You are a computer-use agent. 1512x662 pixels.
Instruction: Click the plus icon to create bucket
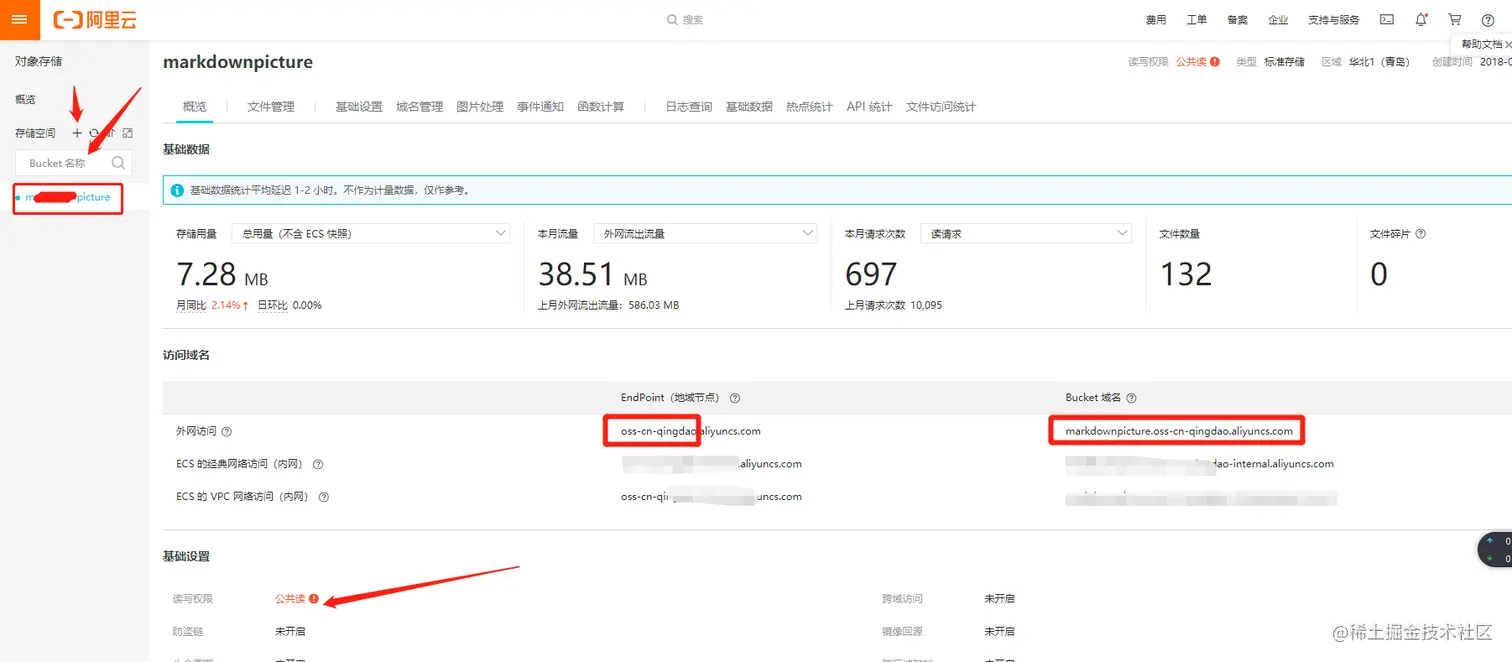pos(77,132)
